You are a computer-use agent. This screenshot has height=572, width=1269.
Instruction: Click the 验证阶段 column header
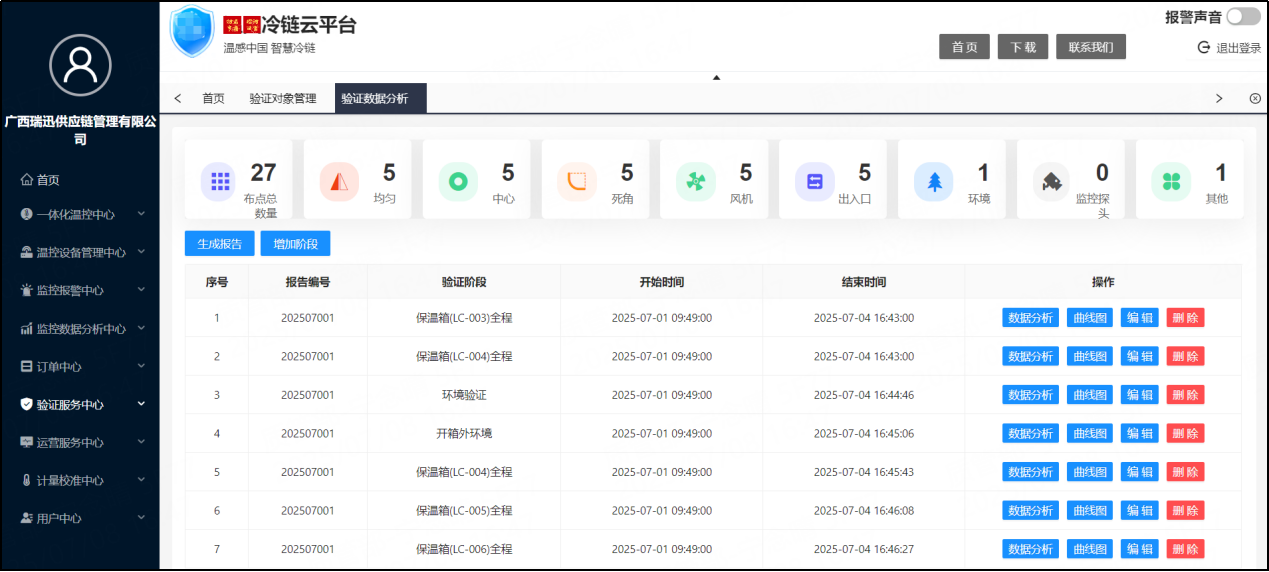click(464, 282)
